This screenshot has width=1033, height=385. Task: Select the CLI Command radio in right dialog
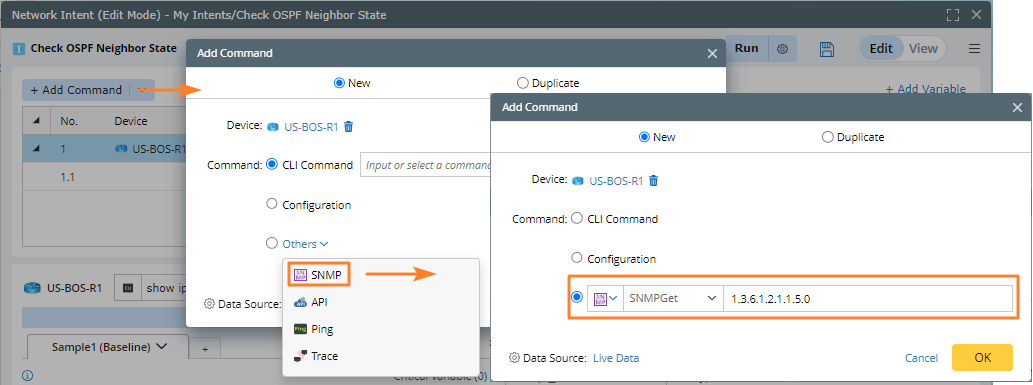pos(577,218)
